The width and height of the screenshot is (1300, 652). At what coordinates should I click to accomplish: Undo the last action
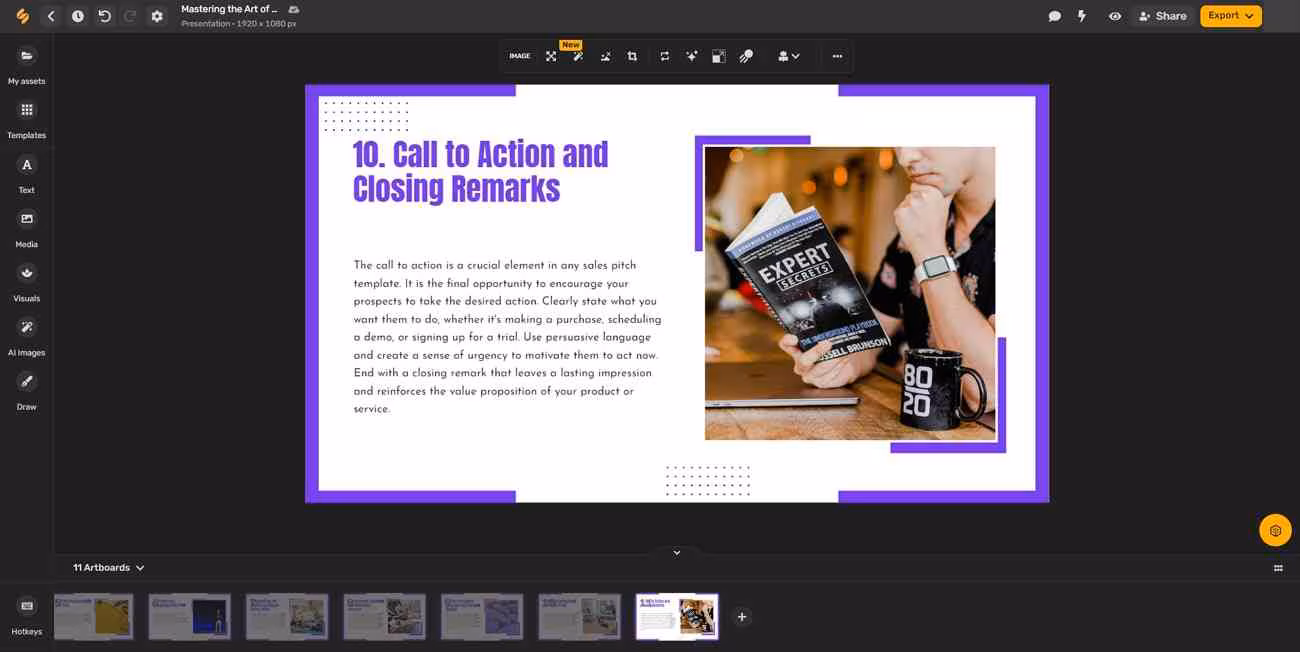104,16
